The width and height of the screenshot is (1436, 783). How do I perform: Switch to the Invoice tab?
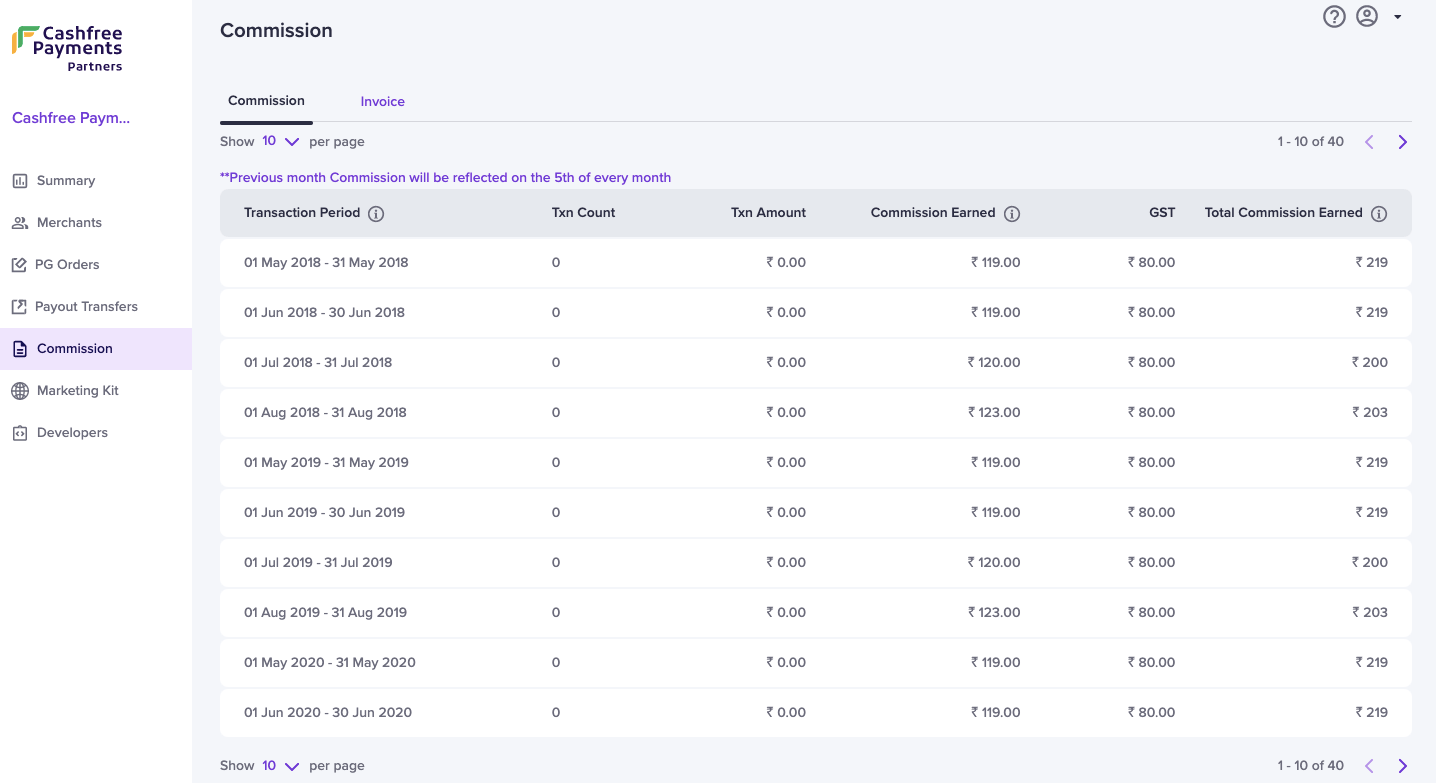click(383, 102)
